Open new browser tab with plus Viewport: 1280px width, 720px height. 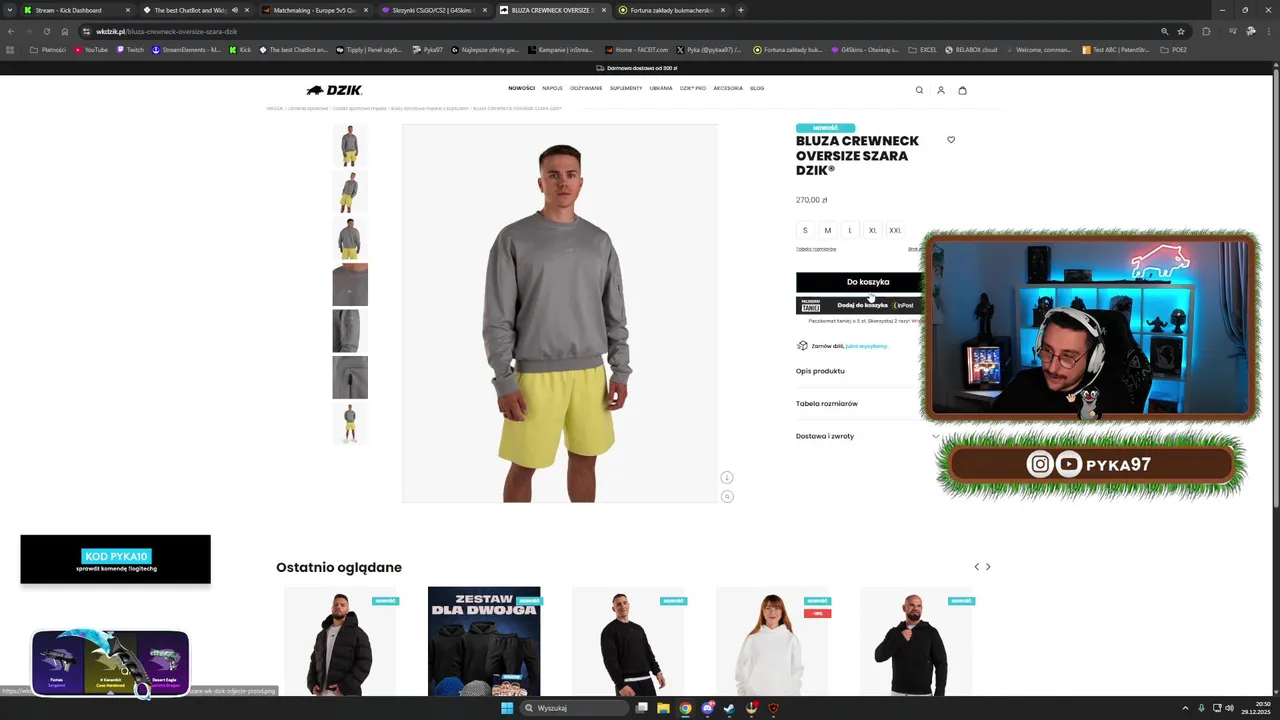741,10
